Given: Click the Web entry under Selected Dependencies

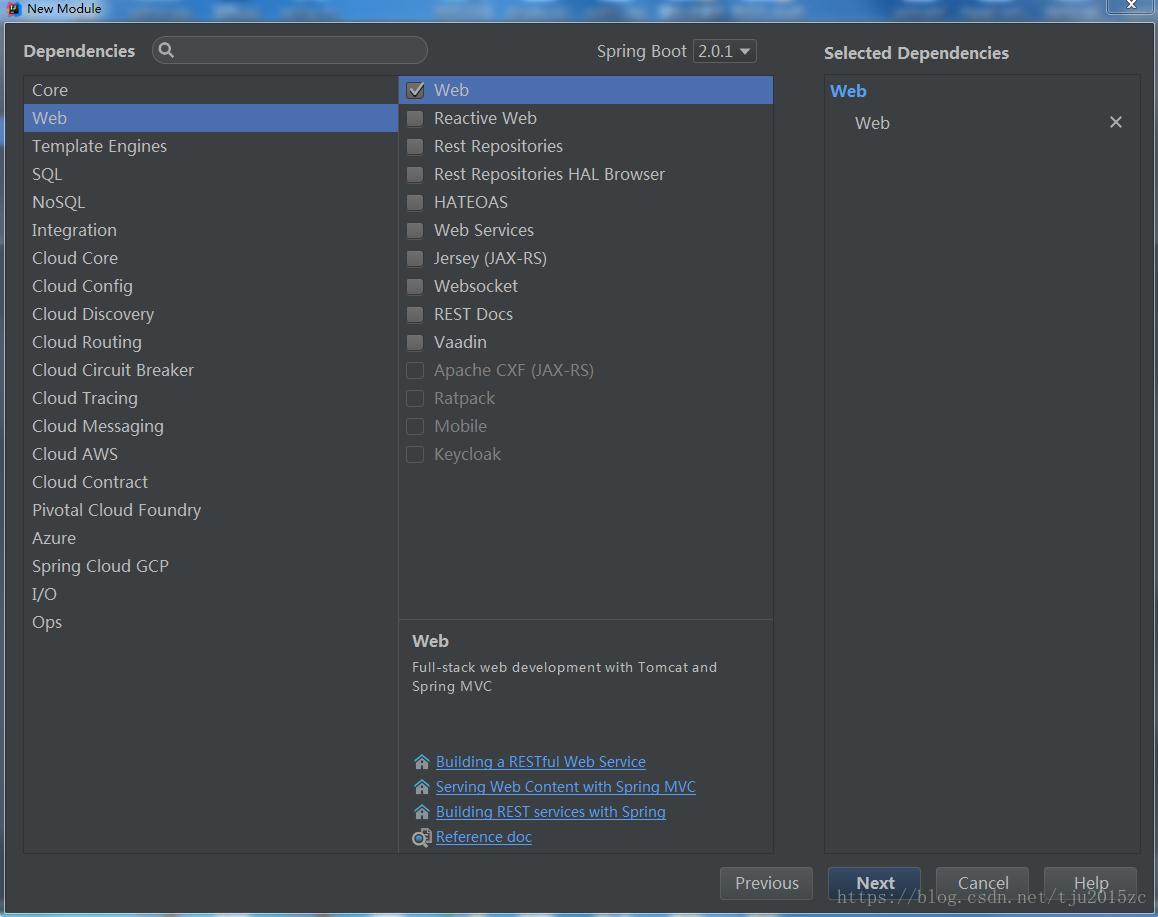Looking at the screenshot, I should click(872, 123).
